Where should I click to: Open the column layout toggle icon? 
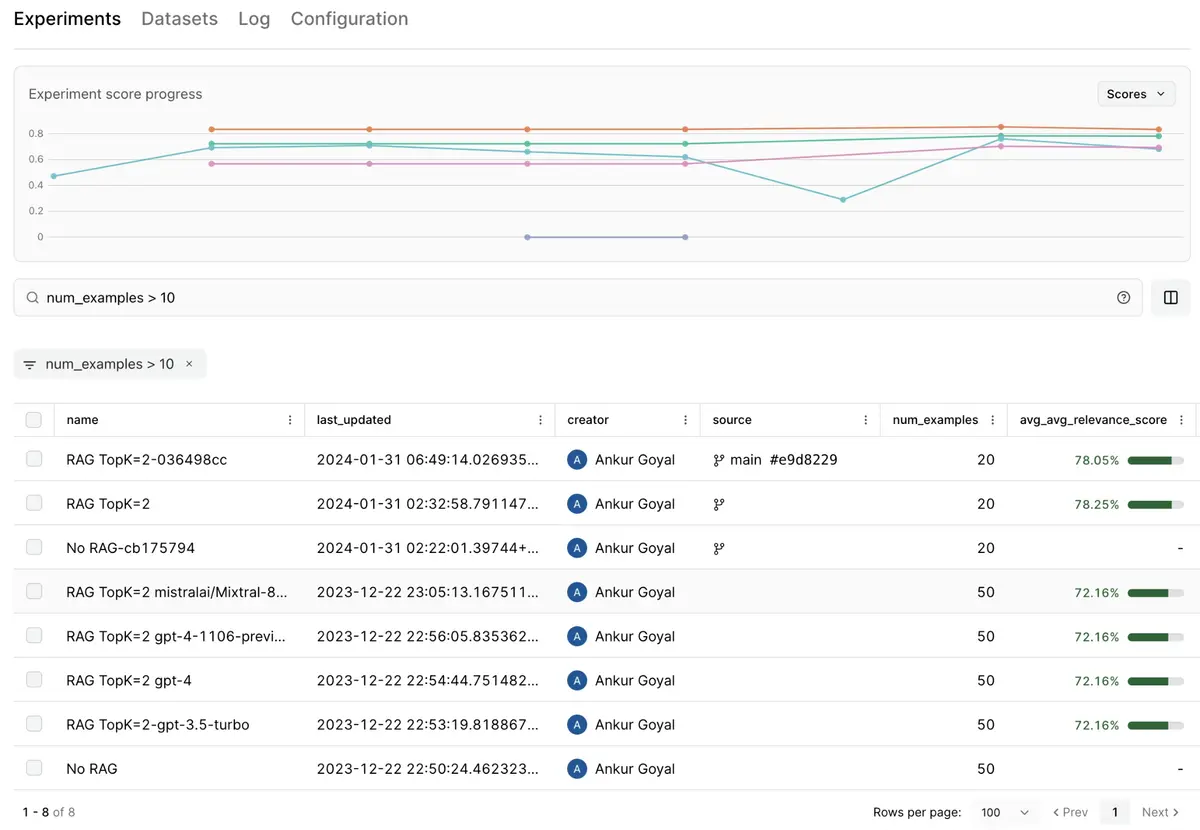[1171, 297]
